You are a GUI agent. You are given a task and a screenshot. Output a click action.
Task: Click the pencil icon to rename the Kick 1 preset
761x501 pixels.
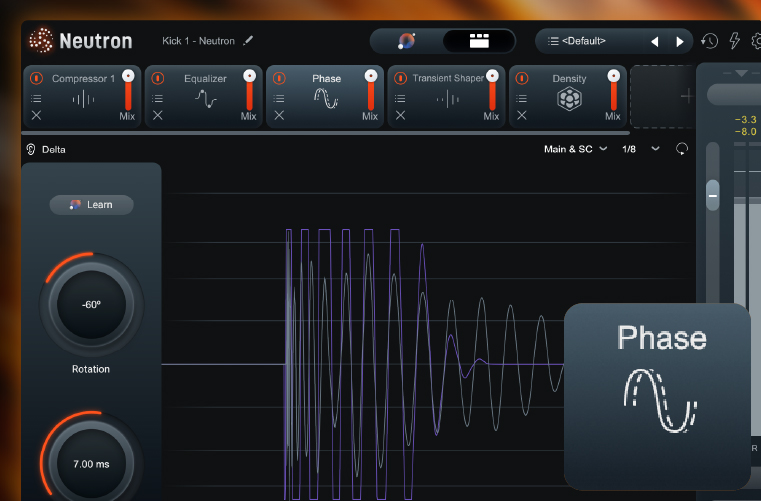coord(248,41)
